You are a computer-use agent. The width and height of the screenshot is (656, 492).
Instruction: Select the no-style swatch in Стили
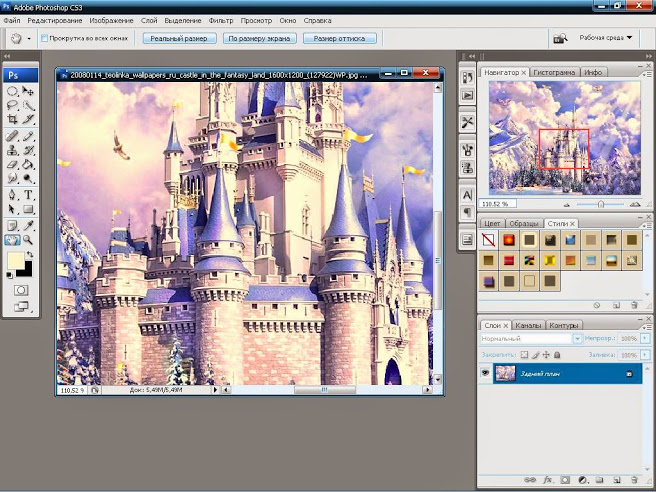tap(488, 240)
